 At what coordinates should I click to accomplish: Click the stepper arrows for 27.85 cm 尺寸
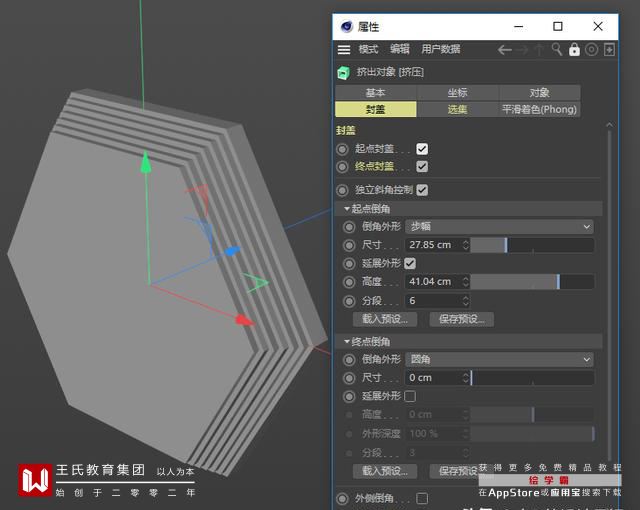click(466, 245)
